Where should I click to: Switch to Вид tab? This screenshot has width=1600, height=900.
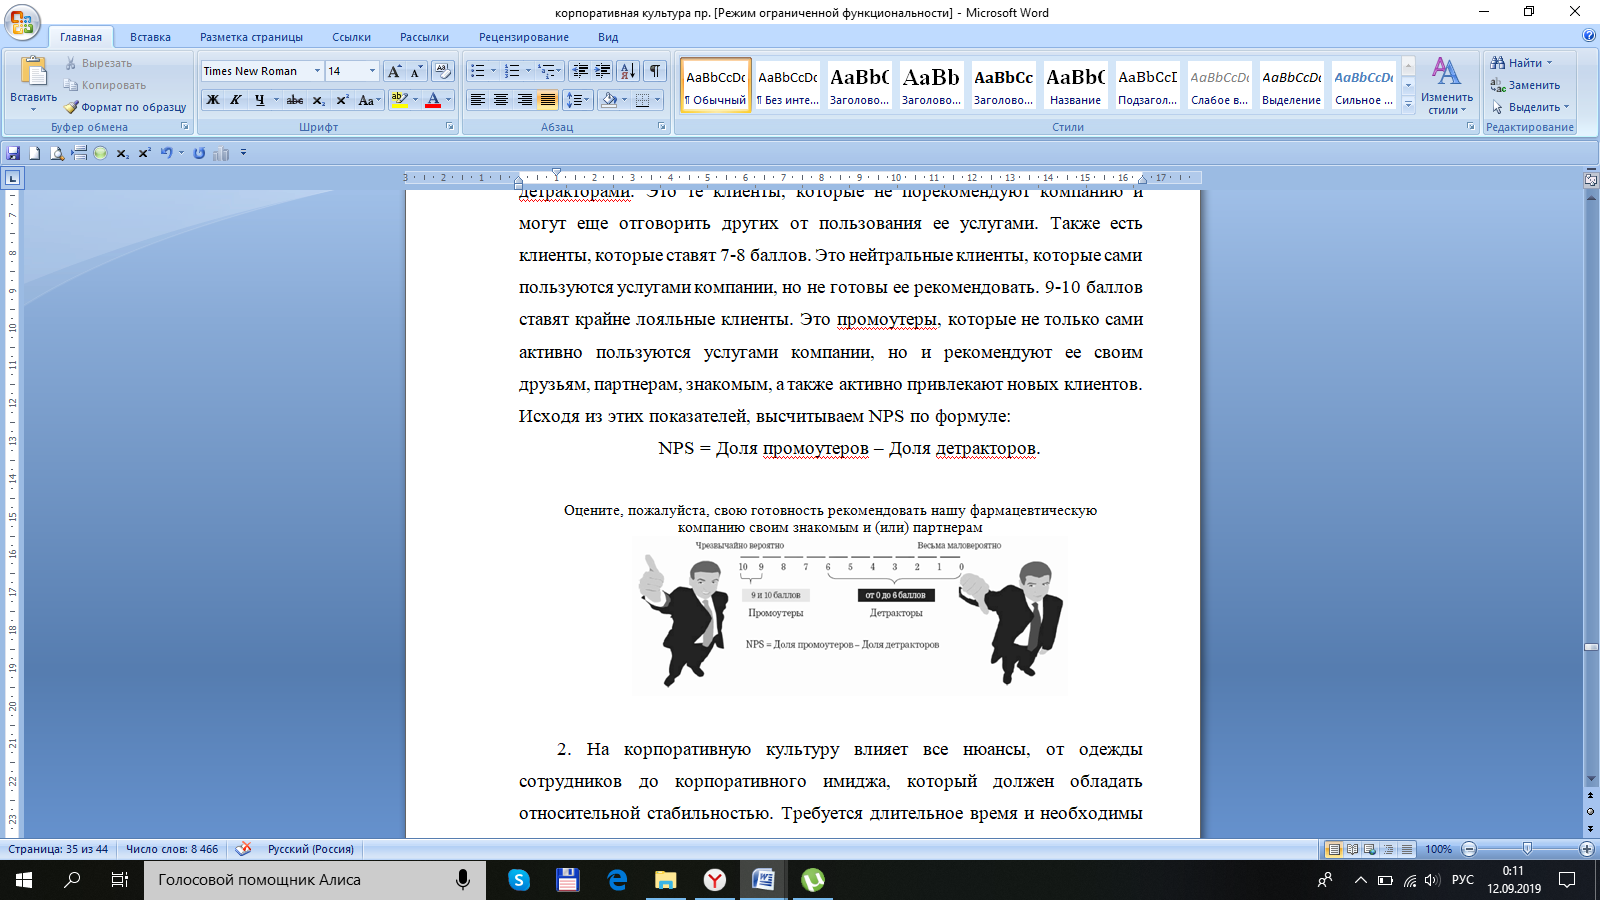click(608, 37)
